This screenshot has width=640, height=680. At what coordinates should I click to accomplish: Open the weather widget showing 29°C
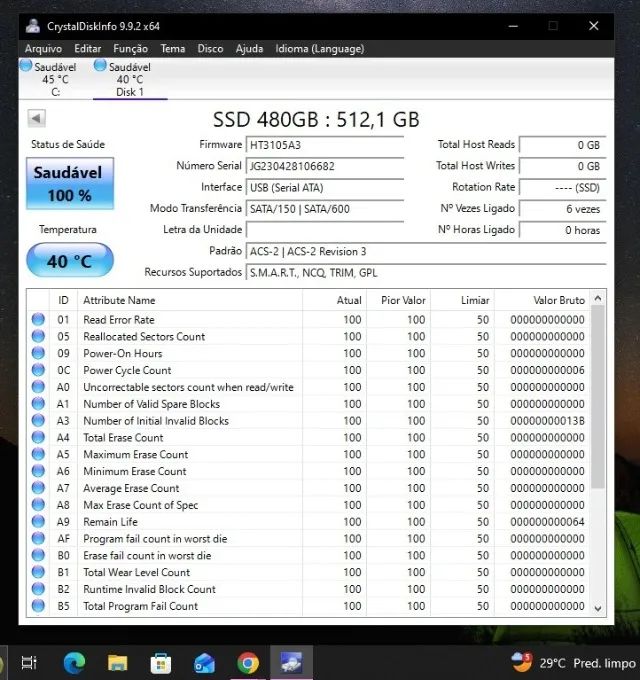click(573, 663)
